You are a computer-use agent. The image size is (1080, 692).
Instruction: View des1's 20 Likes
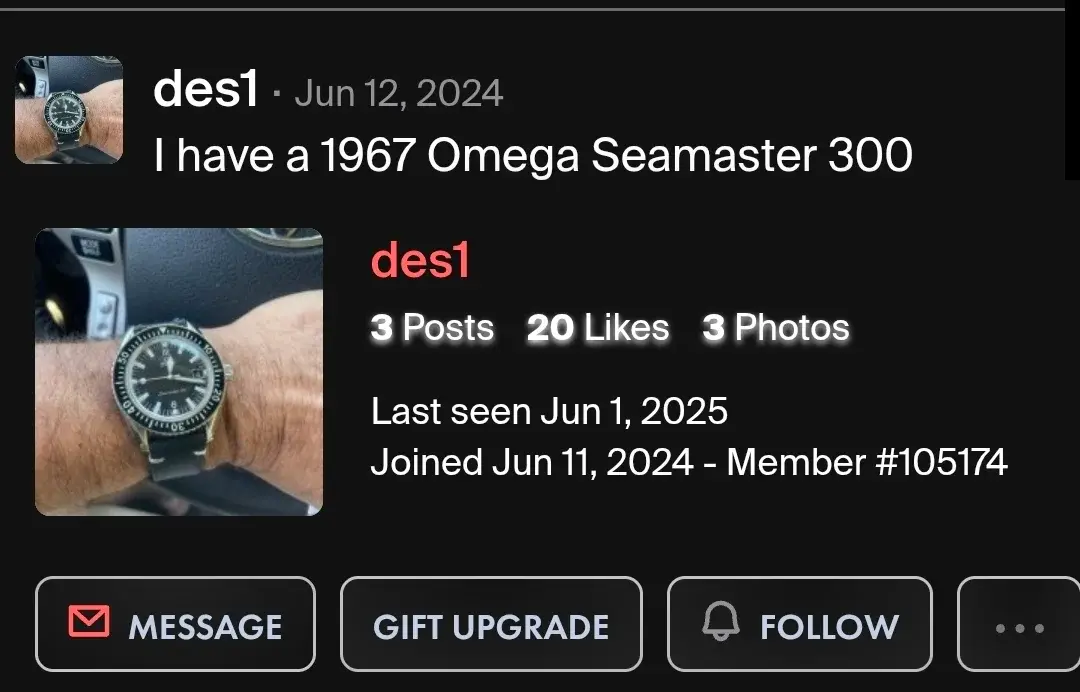(597, 327)
